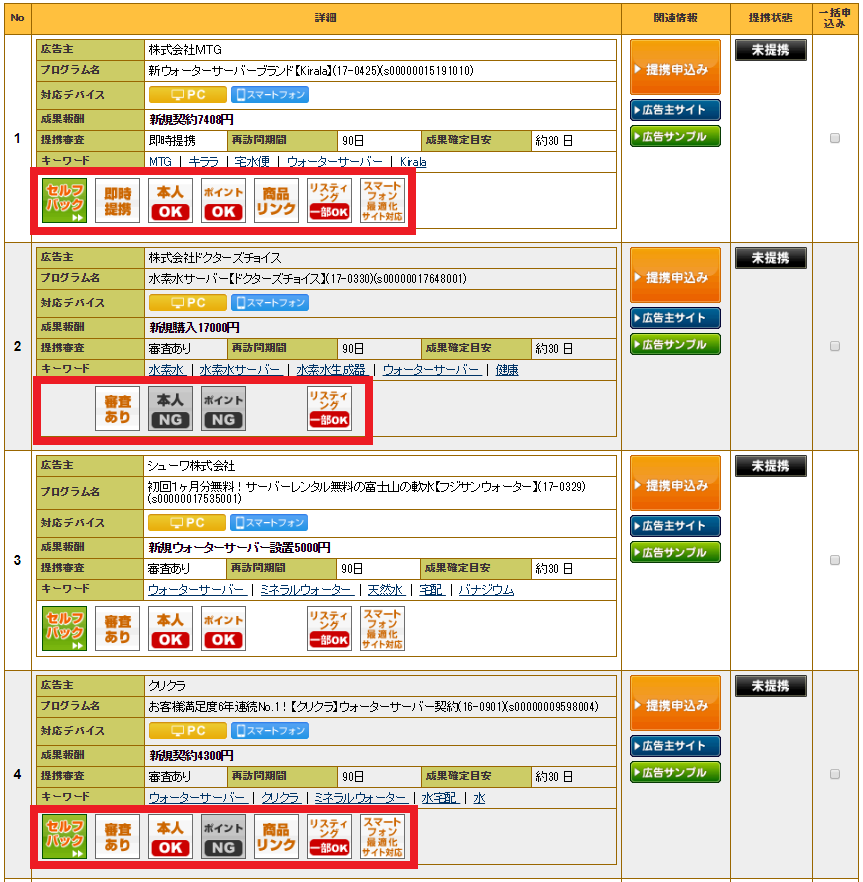Click PC device badge in クリクラ row
863x882 pixels.
click(188, 731)
